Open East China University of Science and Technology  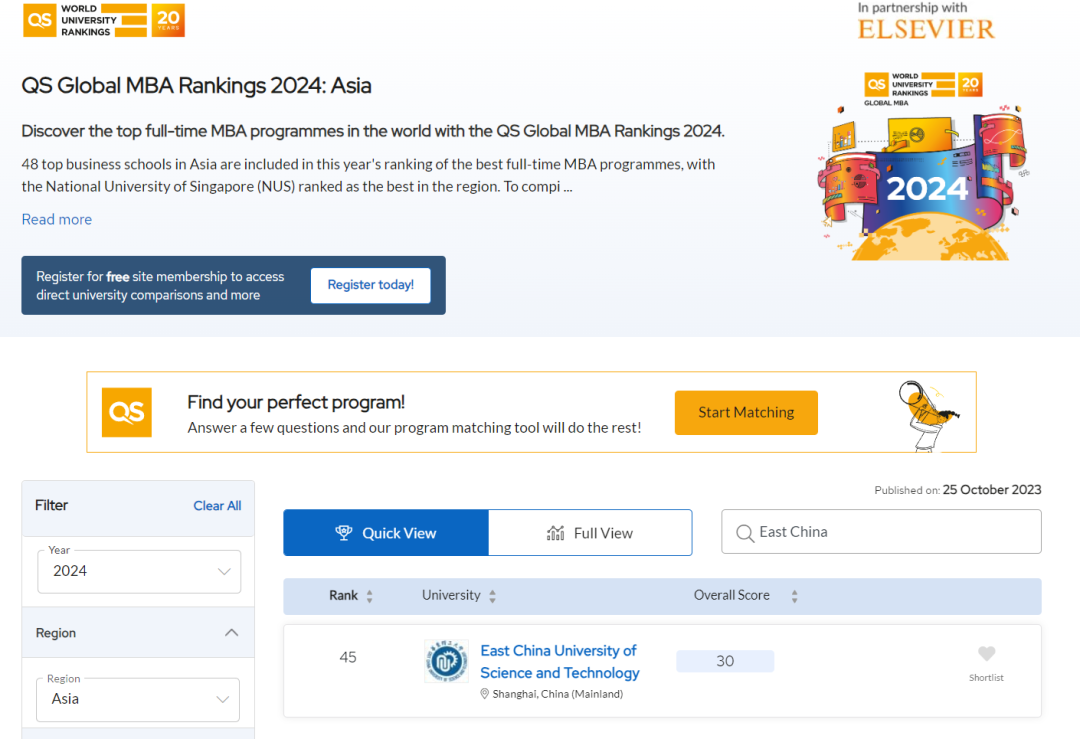[560, 661]
